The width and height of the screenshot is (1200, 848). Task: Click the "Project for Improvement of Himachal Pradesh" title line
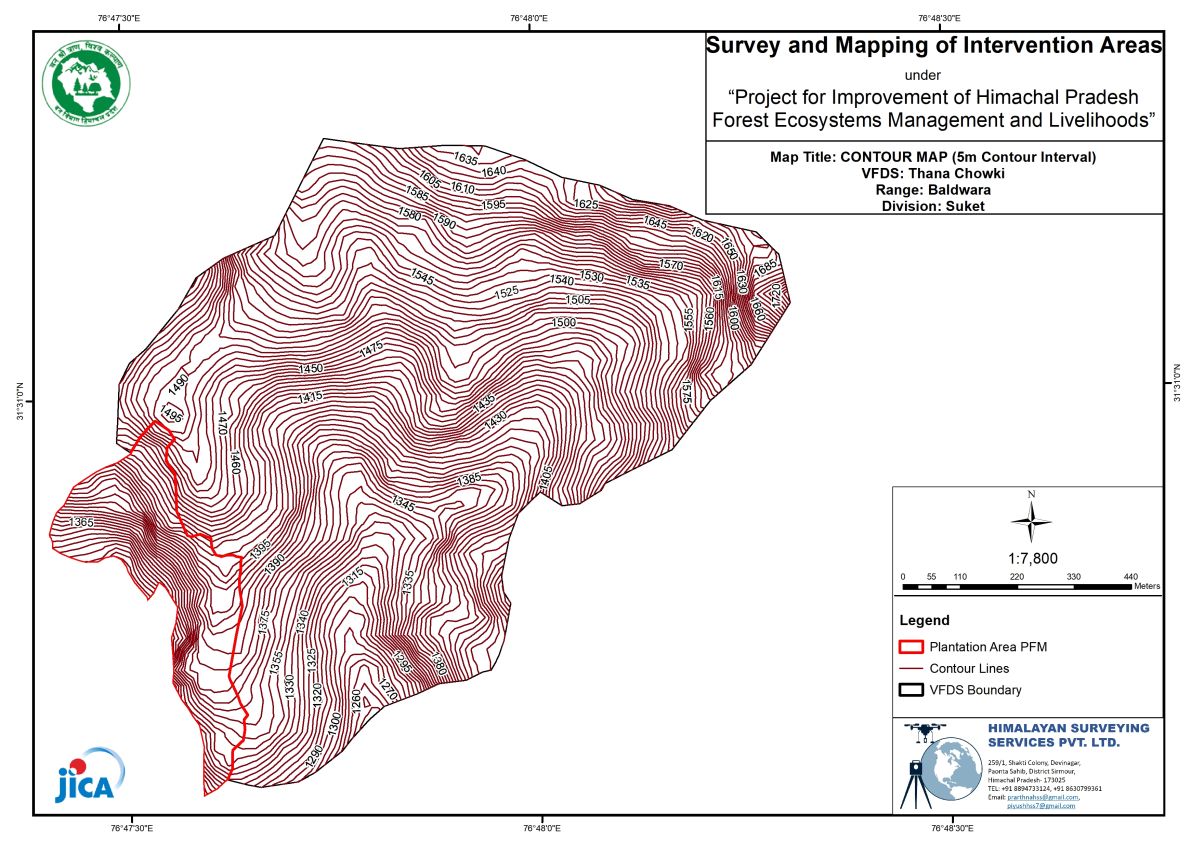(x=934, y=98)
